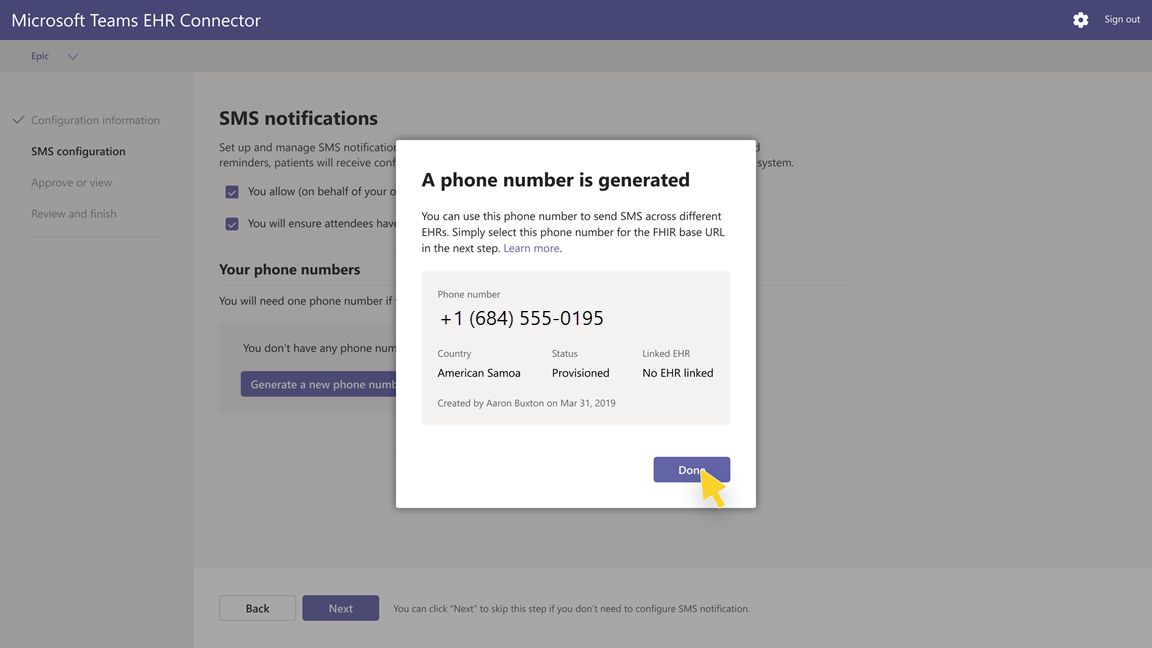The height and width of the screenshot is (648, 1152).
Task: Click the SMS notifications heading
Action: pyautogui.click(x=298, y=118)
